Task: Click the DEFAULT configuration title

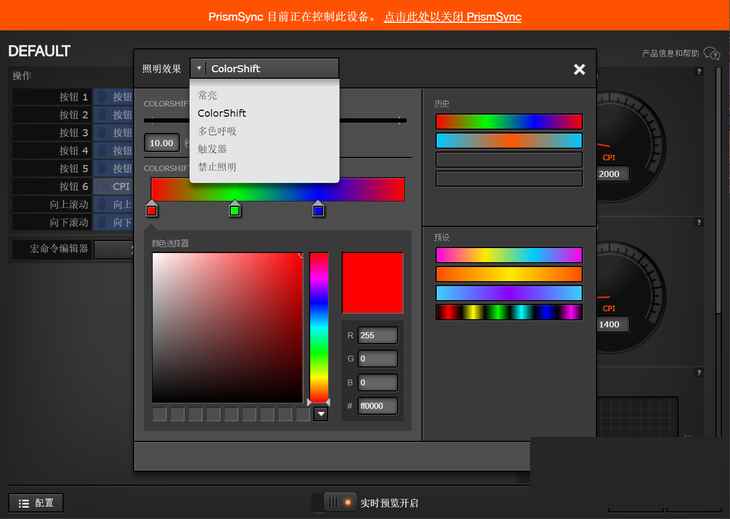Action: pos(39,51)
